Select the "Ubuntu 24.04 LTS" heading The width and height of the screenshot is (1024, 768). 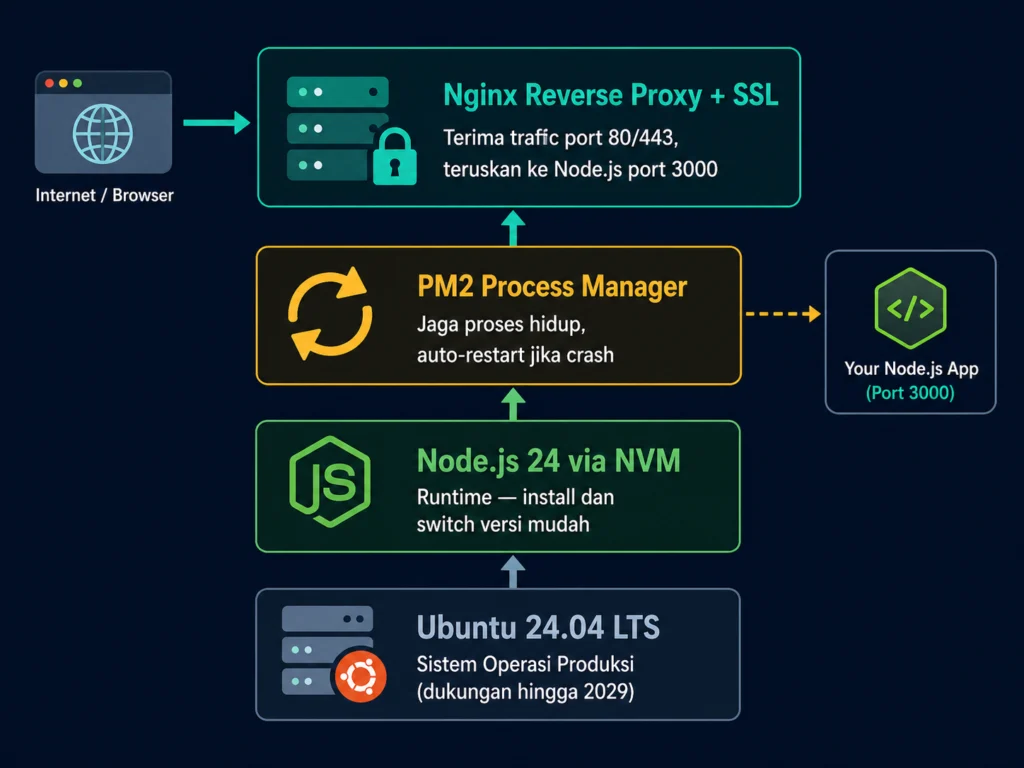pos(538,627)
